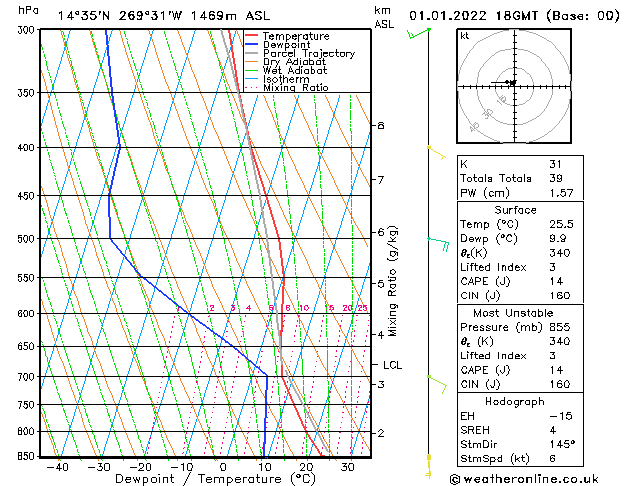Click the yellow wind barb at 850 hPa
The height and width of the screenshot is (486, 629).
point(429,459)
